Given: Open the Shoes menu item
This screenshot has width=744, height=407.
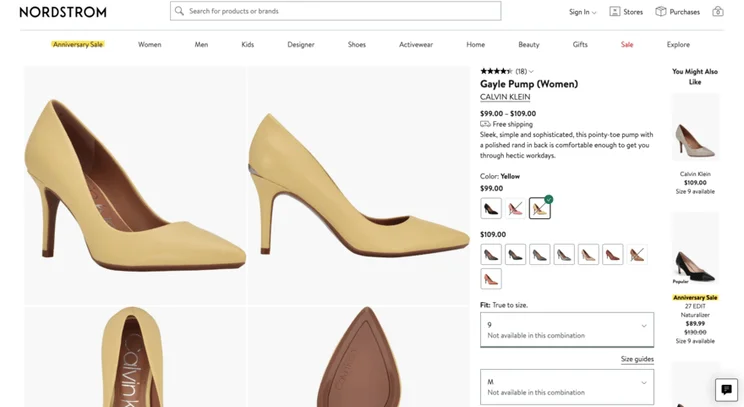Looking at the screenshot, I should [x=357, y=44].
